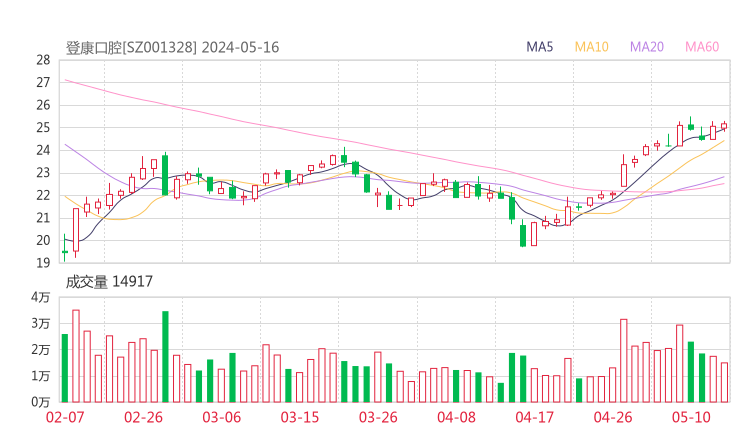The height and width of the screenshot is (440, 740).
Task: Click the 02-26 date label
Action: [143, 417]
